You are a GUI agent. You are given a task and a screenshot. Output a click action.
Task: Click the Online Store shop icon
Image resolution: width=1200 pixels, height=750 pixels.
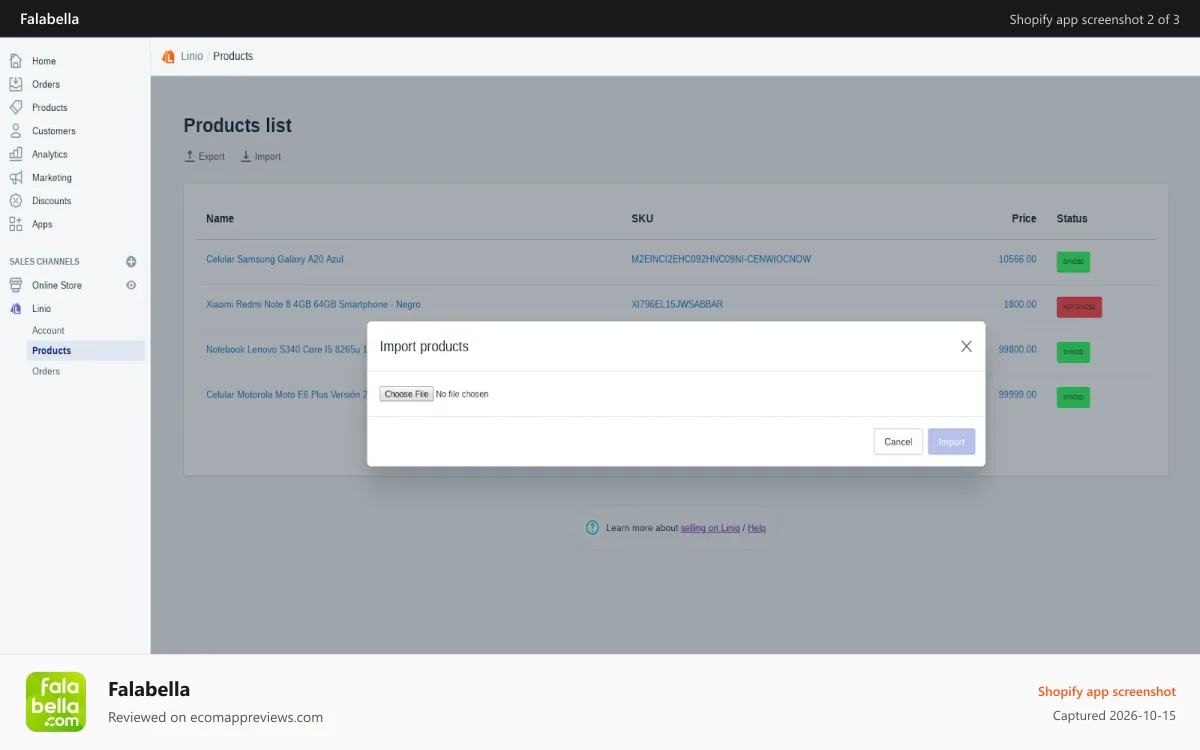tap(16, 285)
